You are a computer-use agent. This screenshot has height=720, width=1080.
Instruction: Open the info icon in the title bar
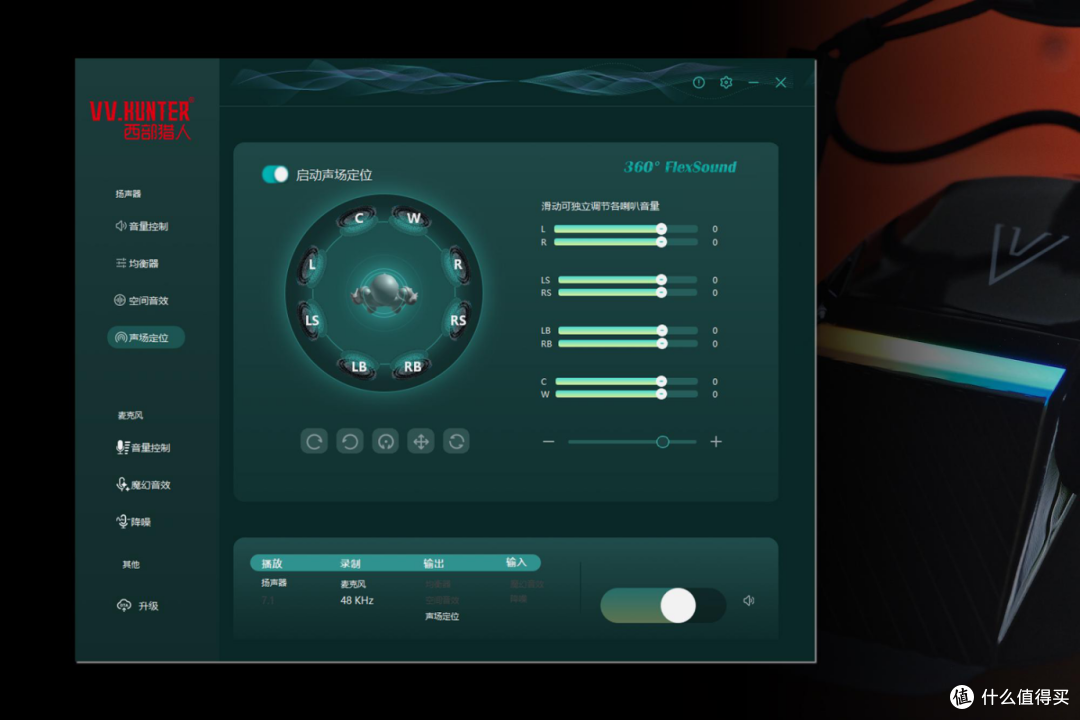click(698, 83)
